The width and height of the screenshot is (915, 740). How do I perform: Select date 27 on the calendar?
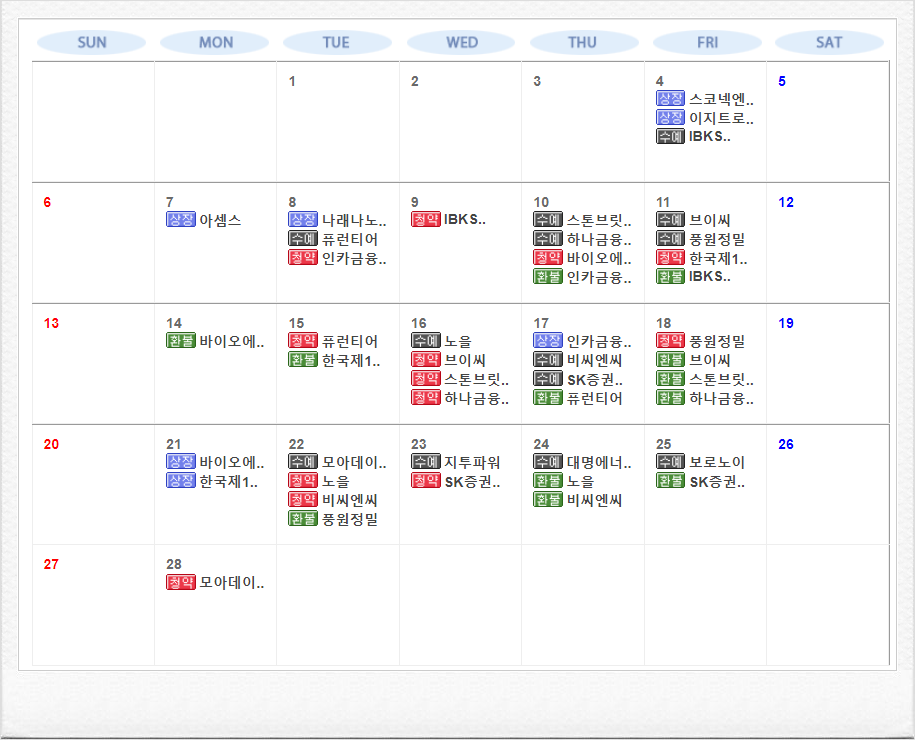click(x=51, y=564)
